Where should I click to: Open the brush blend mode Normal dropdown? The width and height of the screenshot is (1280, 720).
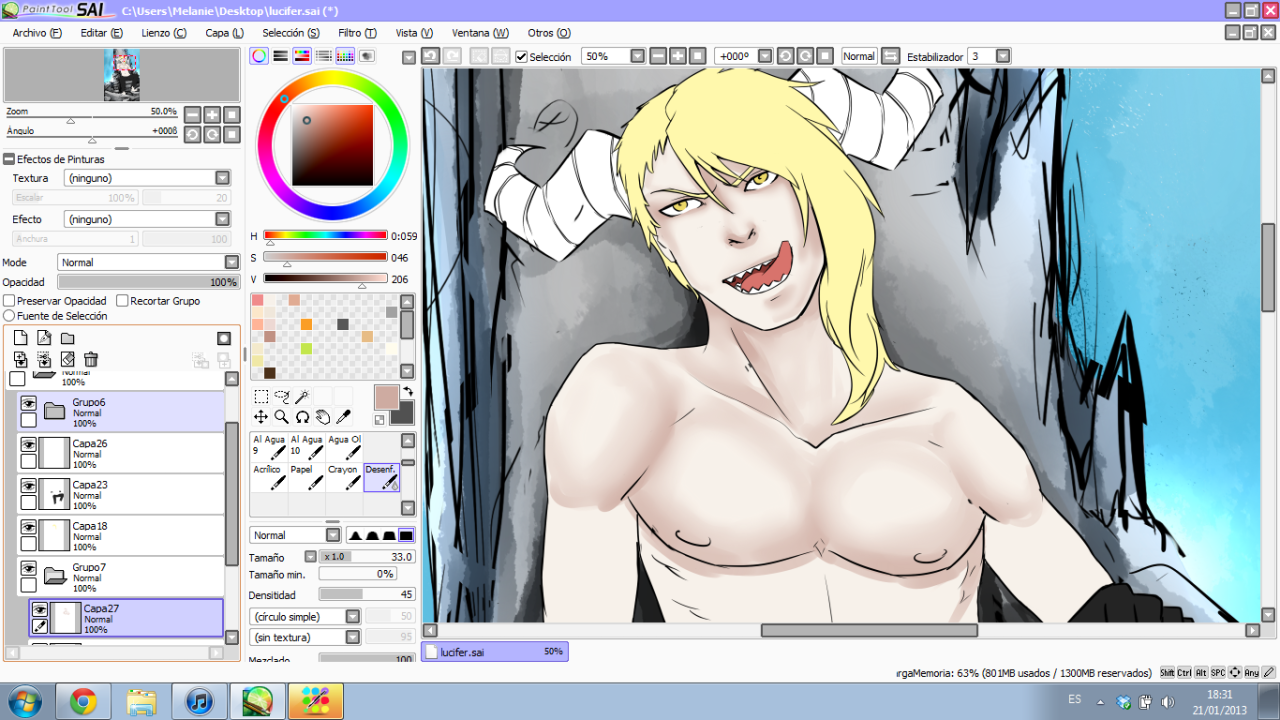coord(295,535)
